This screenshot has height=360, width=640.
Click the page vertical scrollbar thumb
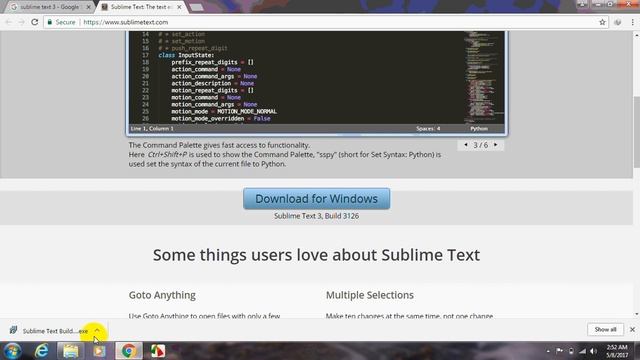(636, 132)
